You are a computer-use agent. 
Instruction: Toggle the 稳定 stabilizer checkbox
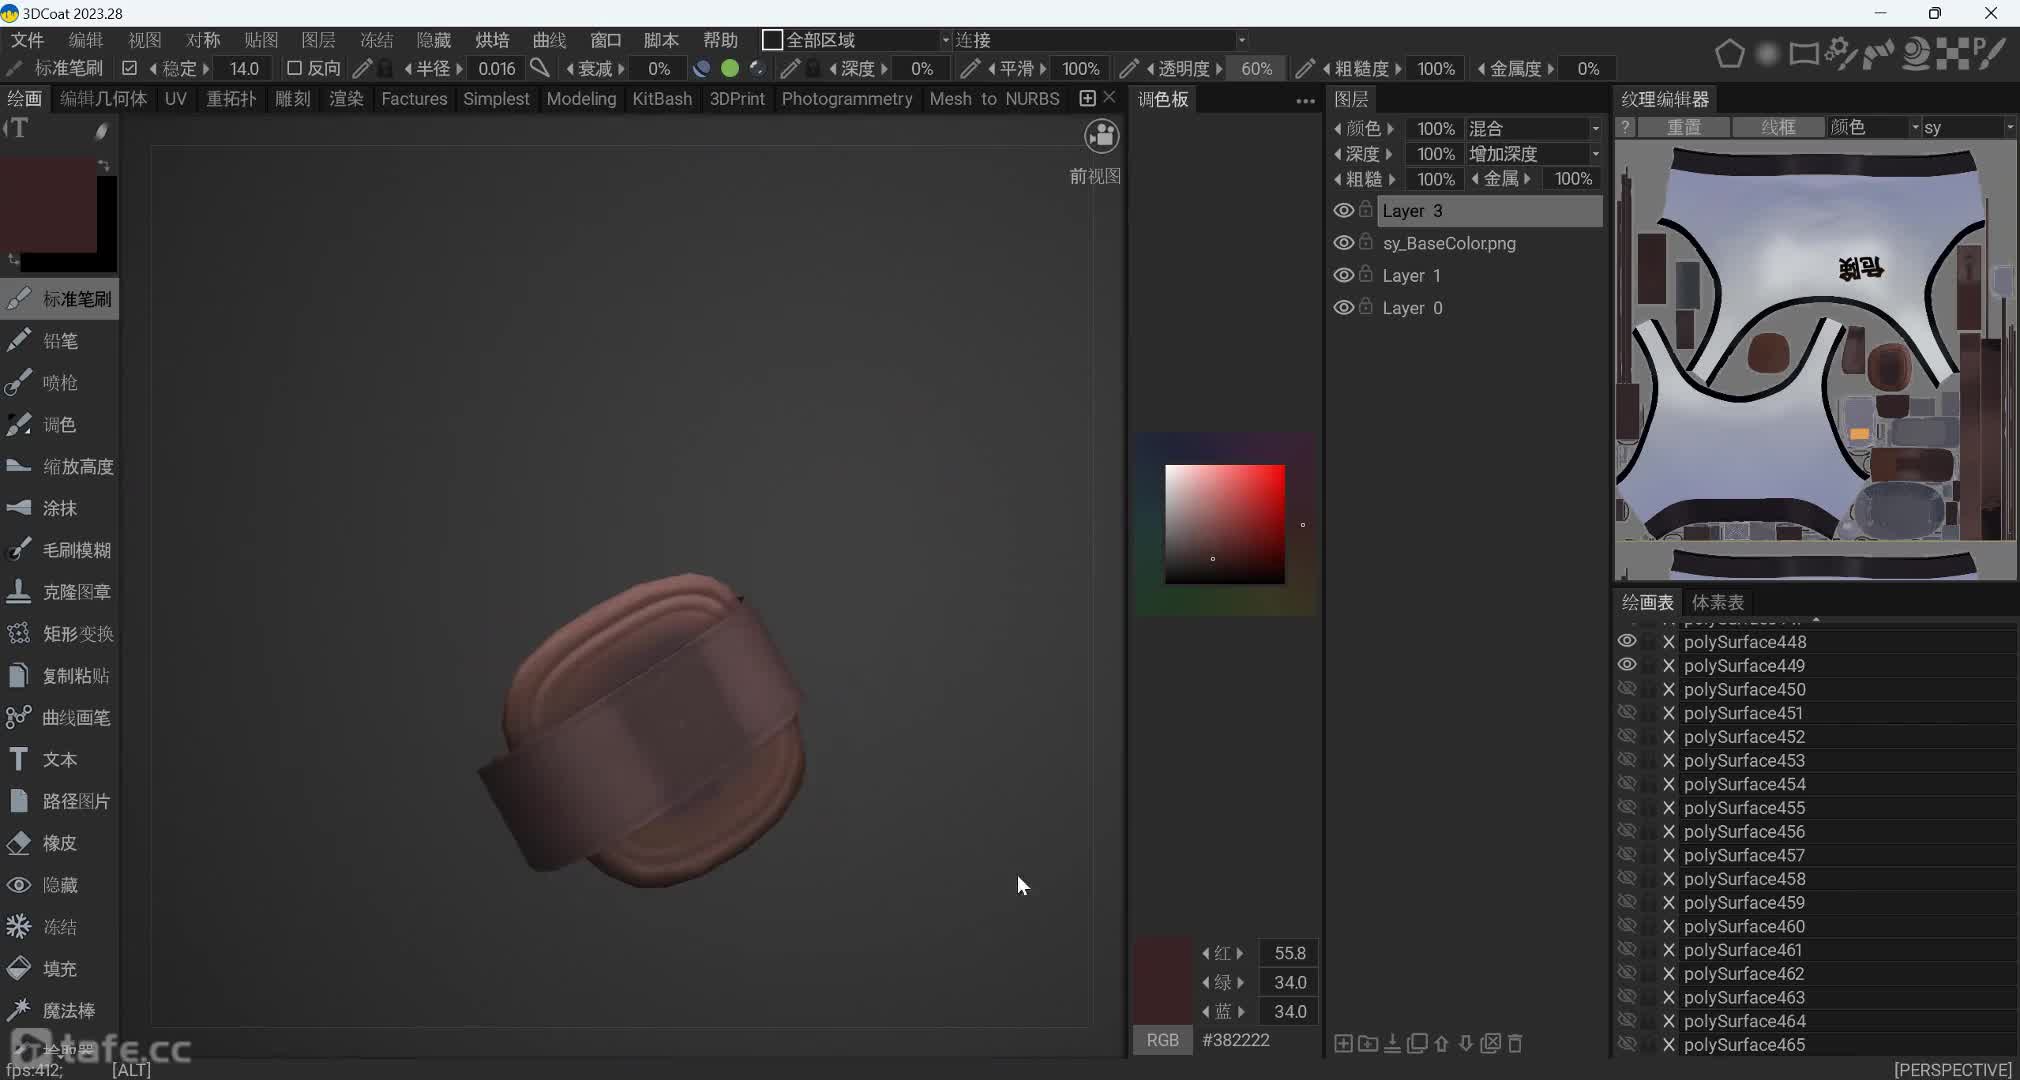(129, 68)
